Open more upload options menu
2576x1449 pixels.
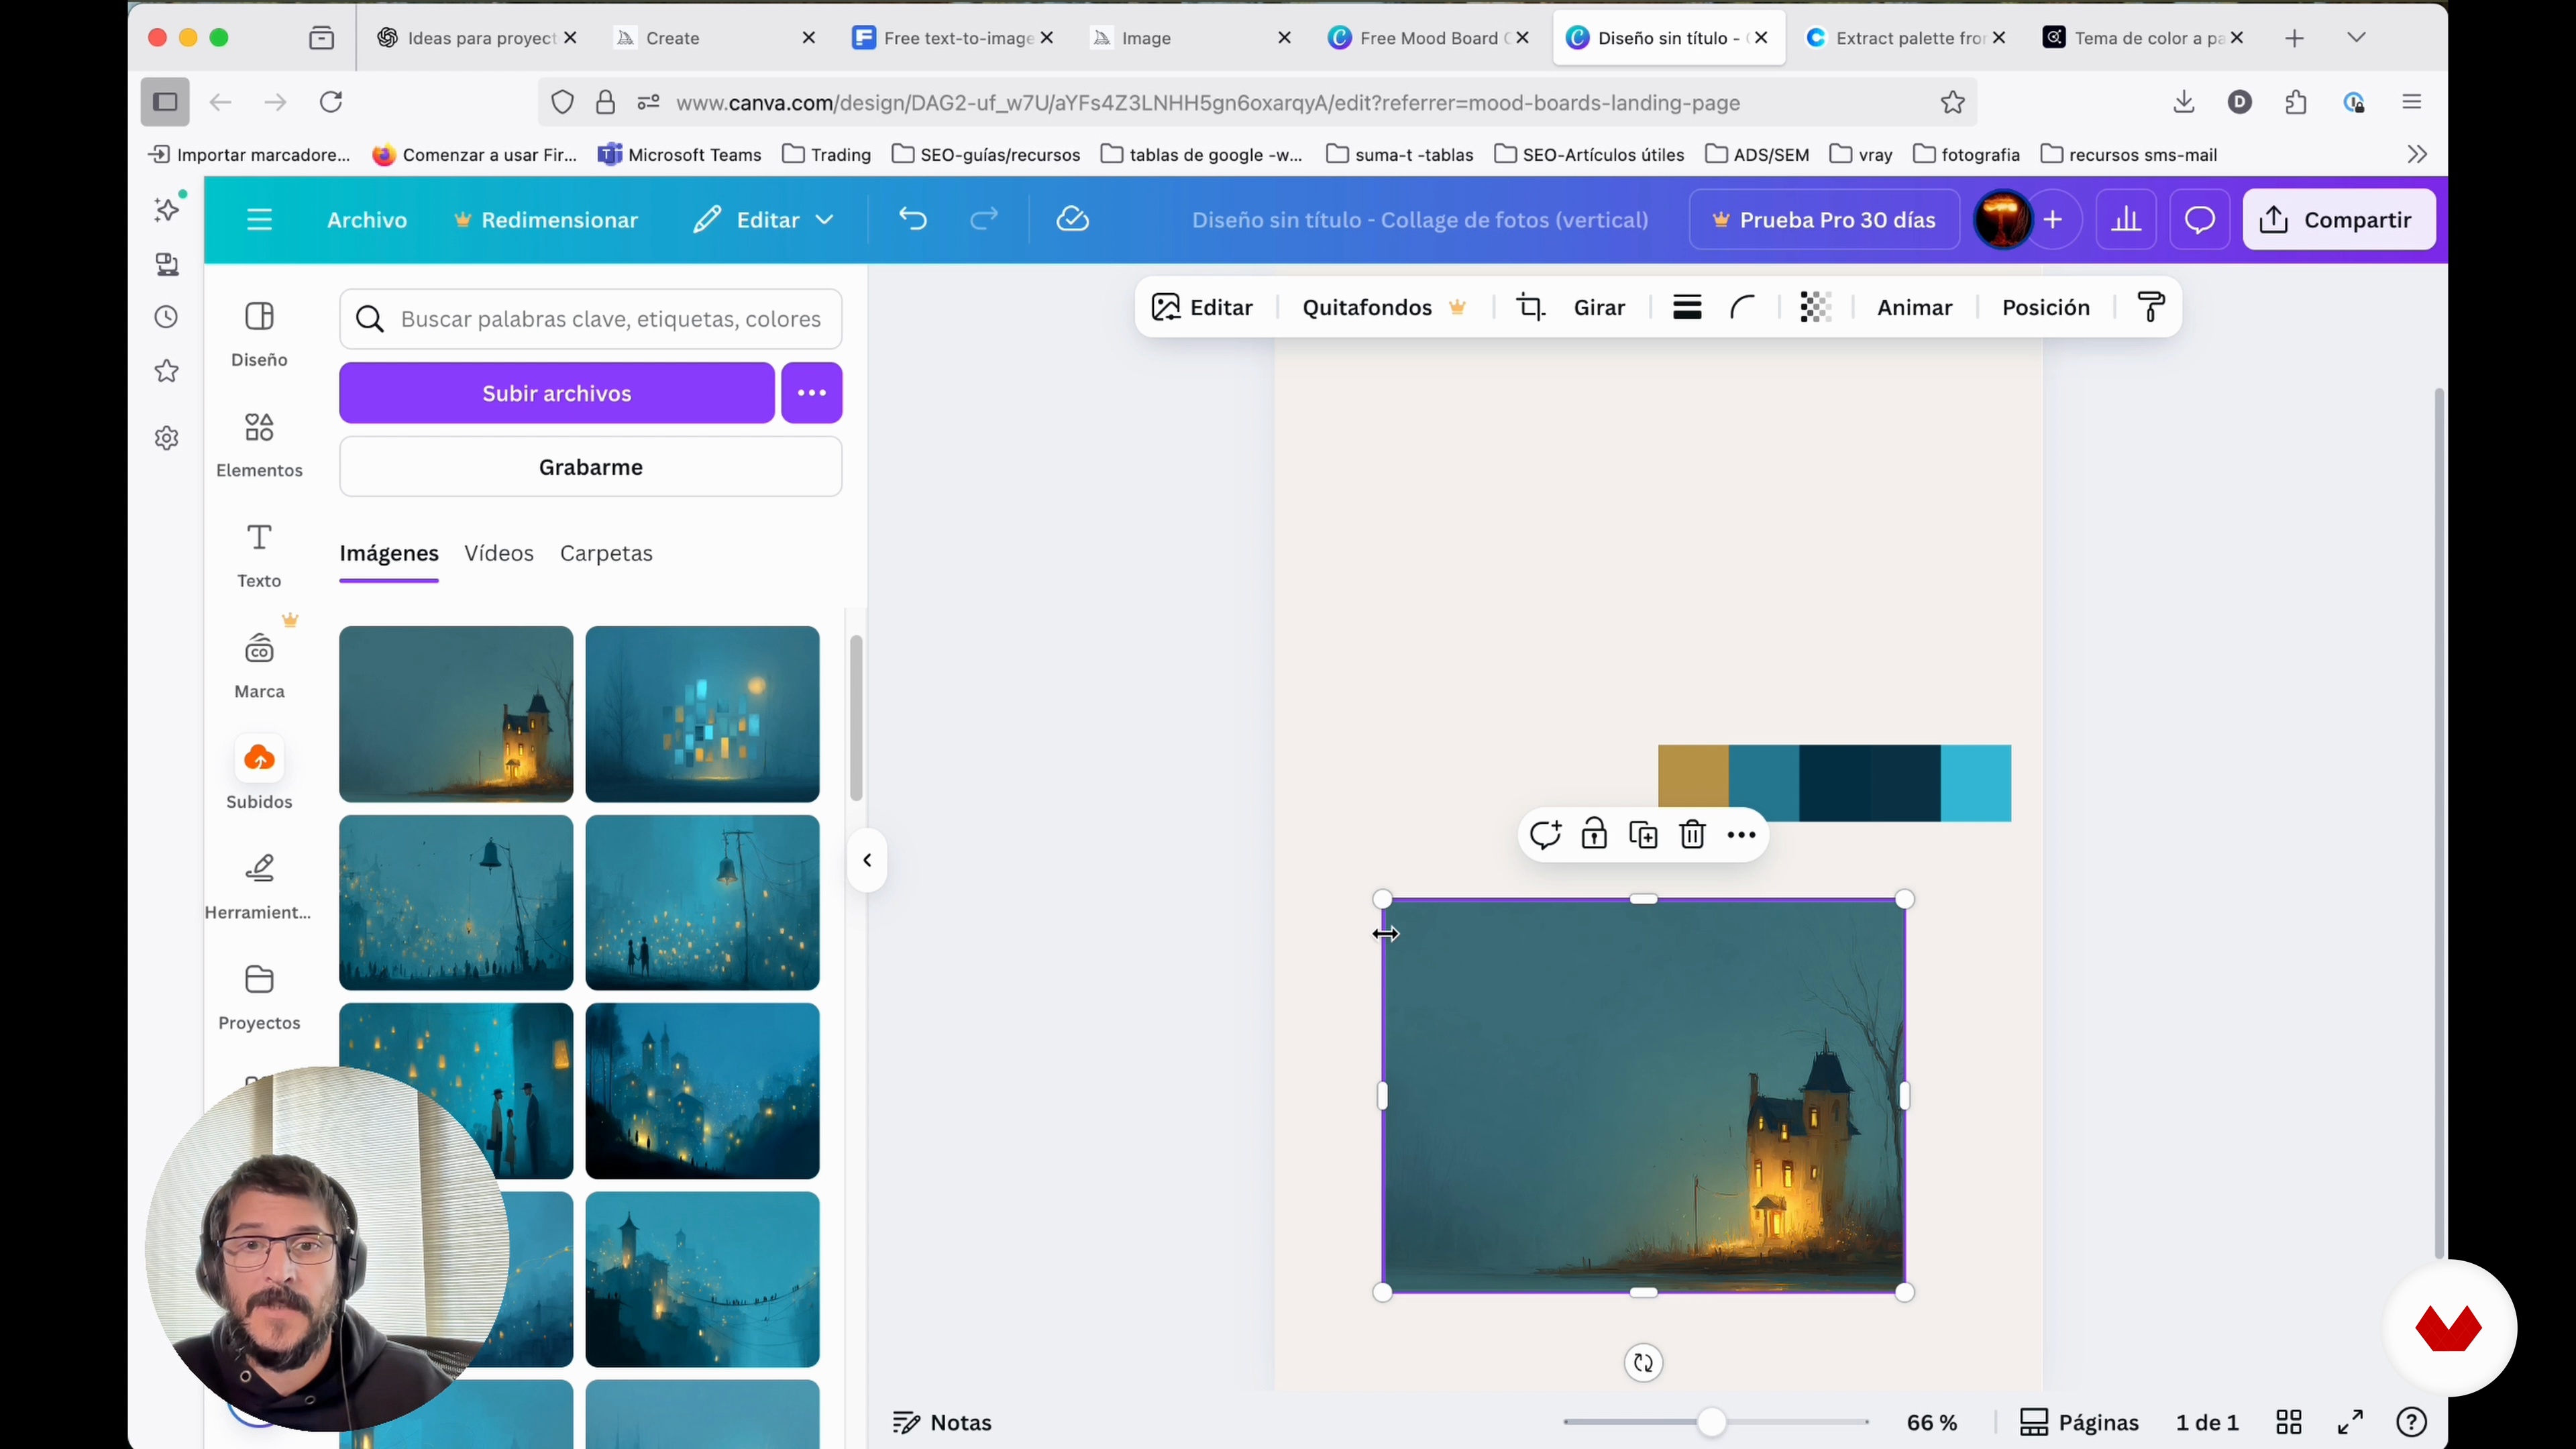pyautogui.click(x=811, y=393)
